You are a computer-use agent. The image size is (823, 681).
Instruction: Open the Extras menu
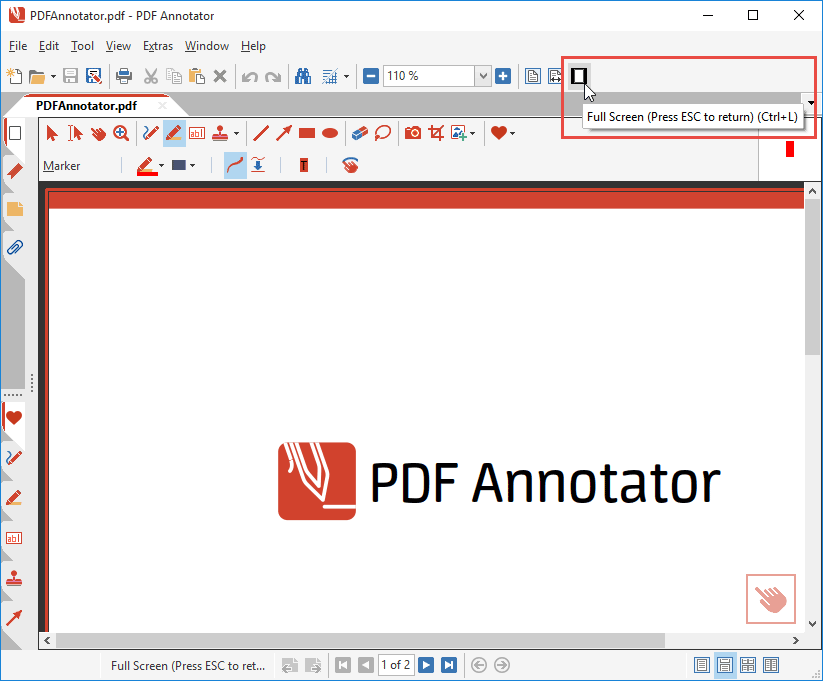(x=158, y=46)
